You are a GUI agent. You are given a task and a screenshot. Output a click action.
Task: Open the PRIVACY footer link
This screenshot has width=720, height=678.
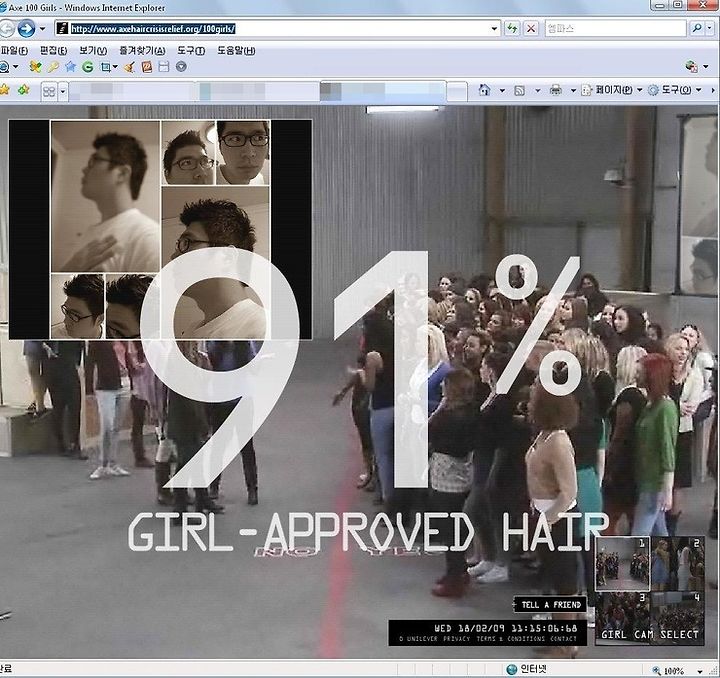456,639
